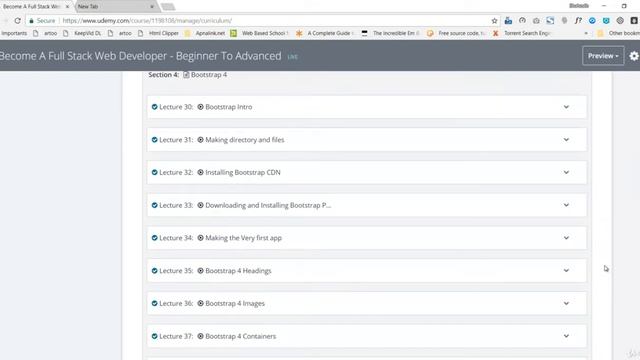This screenshot has width=640, height=360.
Task: Open the Other bookmarks folder
Action: (619, 33)
